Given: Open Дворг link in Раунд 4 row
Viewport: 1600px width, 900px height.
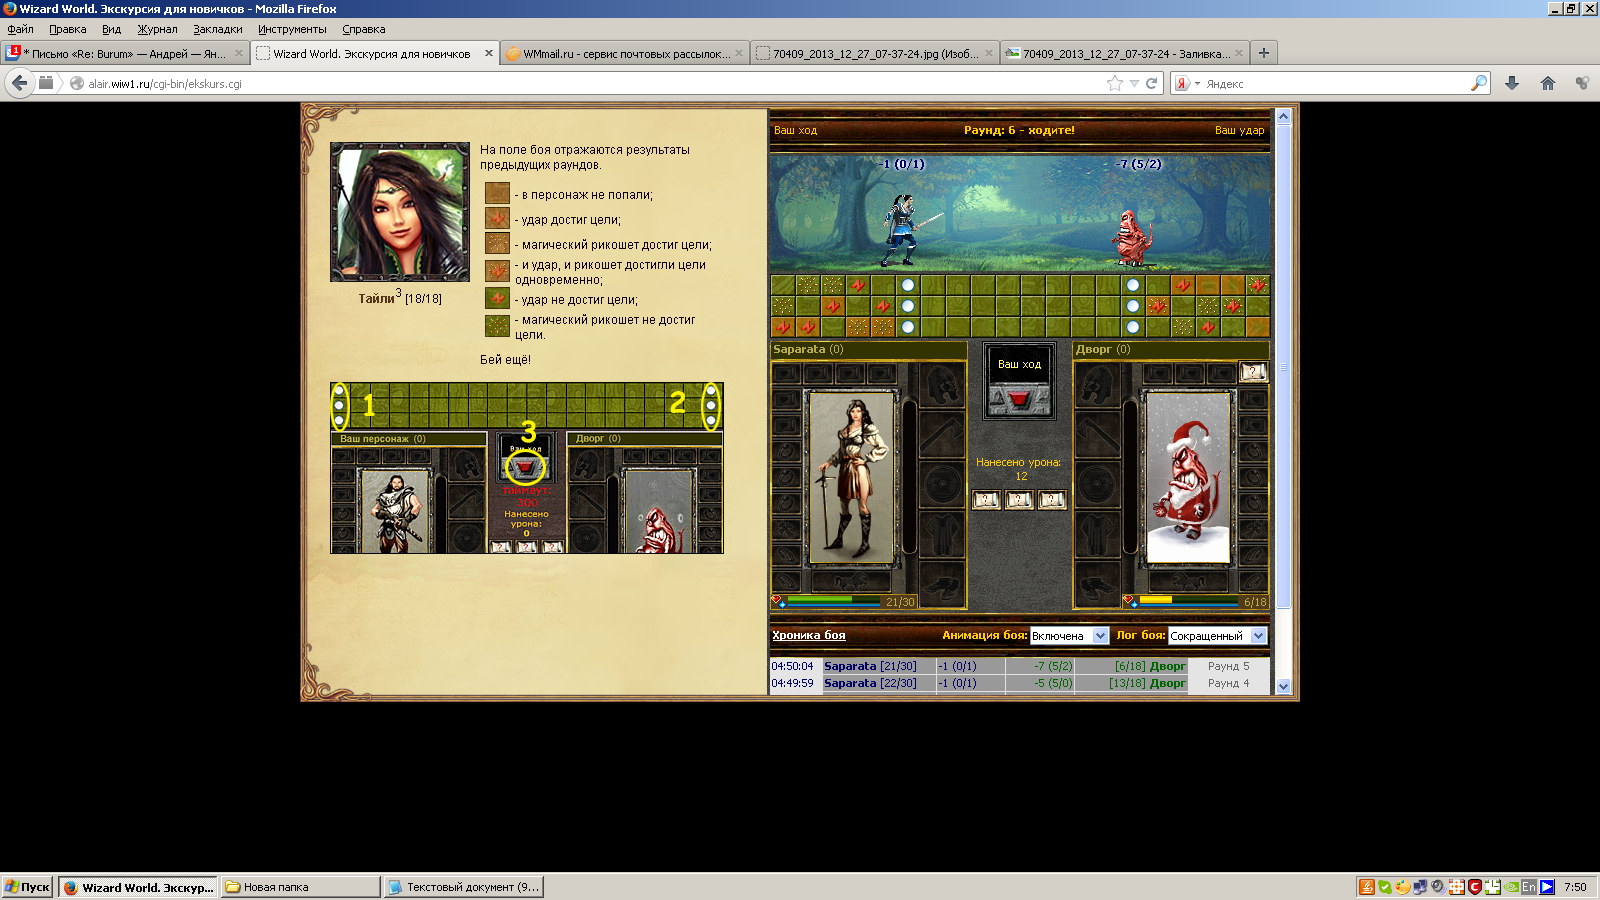Looking at the screenshot, I should click(x=1167, y=683).
